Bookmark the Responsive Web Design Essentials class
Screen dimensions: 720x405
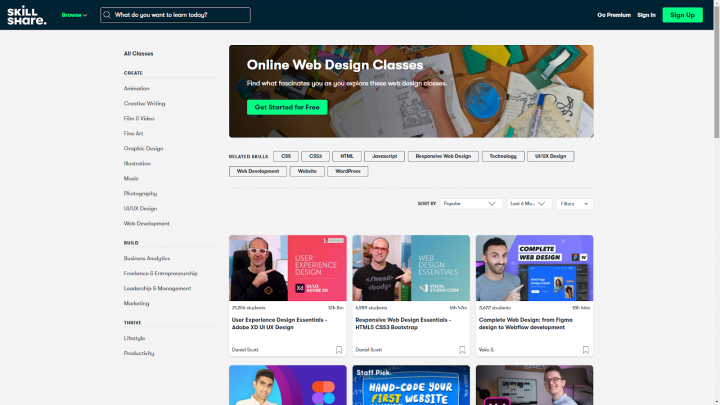(x=462, y=350)
